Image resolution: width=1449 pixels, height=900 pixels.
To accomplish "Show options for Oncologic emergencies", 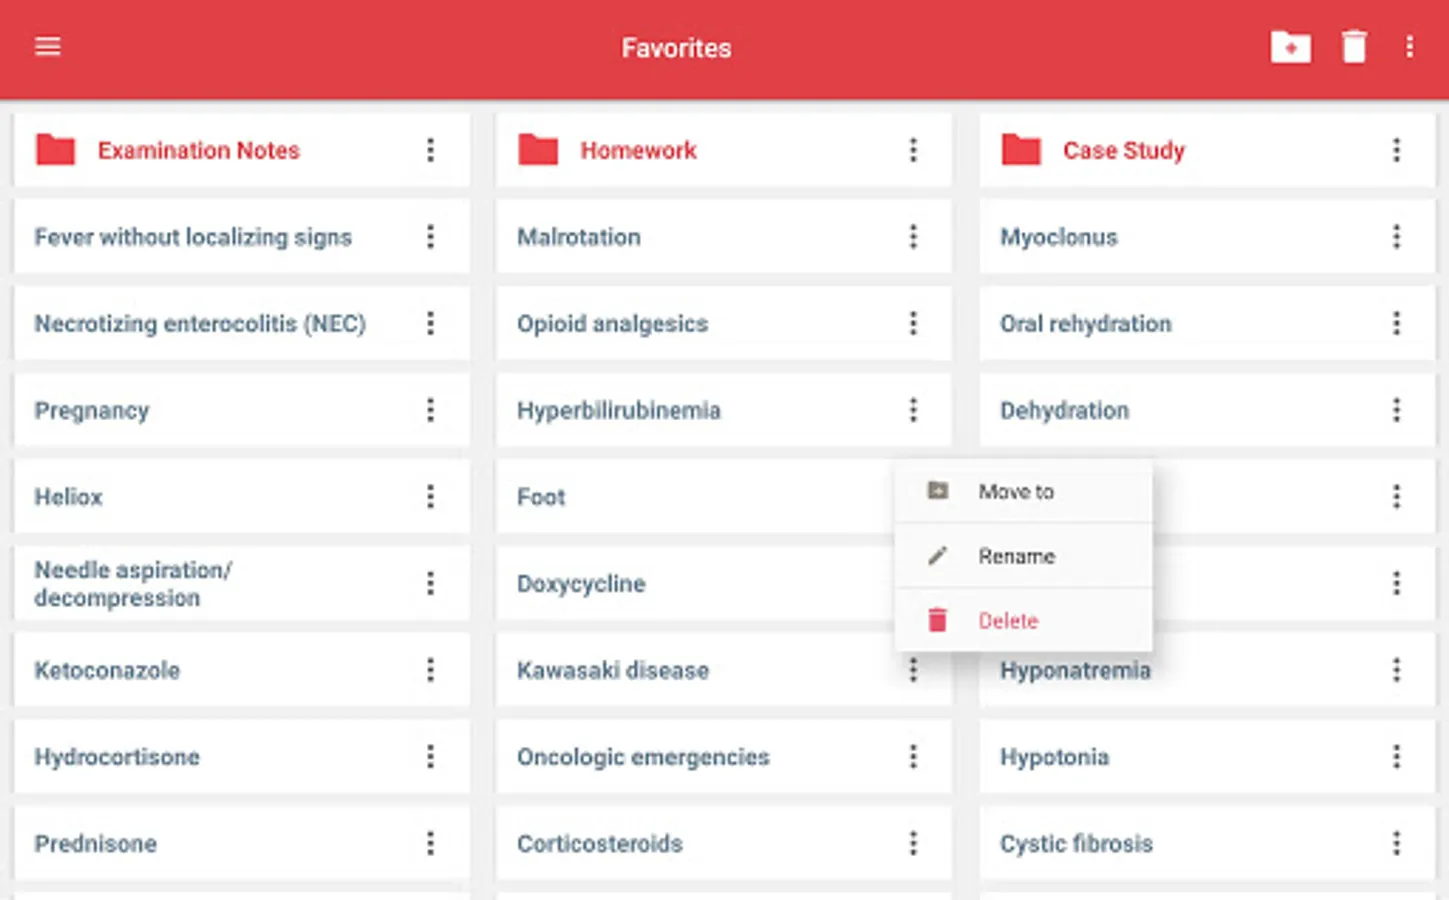I will pos(913,757).
